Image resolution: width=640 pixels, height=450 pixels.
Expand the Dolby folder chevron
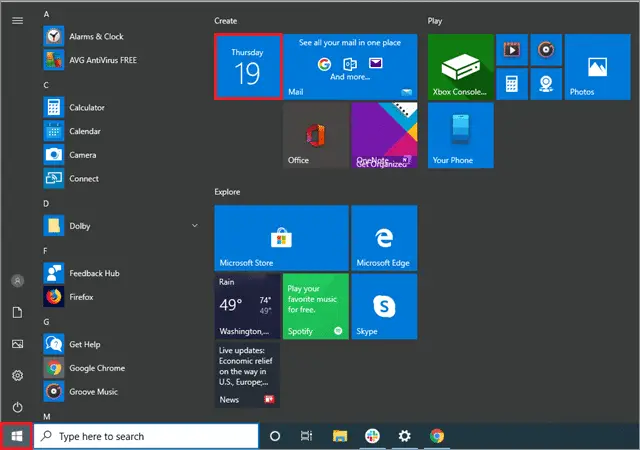pyautogui.click(x=195, y=225)
